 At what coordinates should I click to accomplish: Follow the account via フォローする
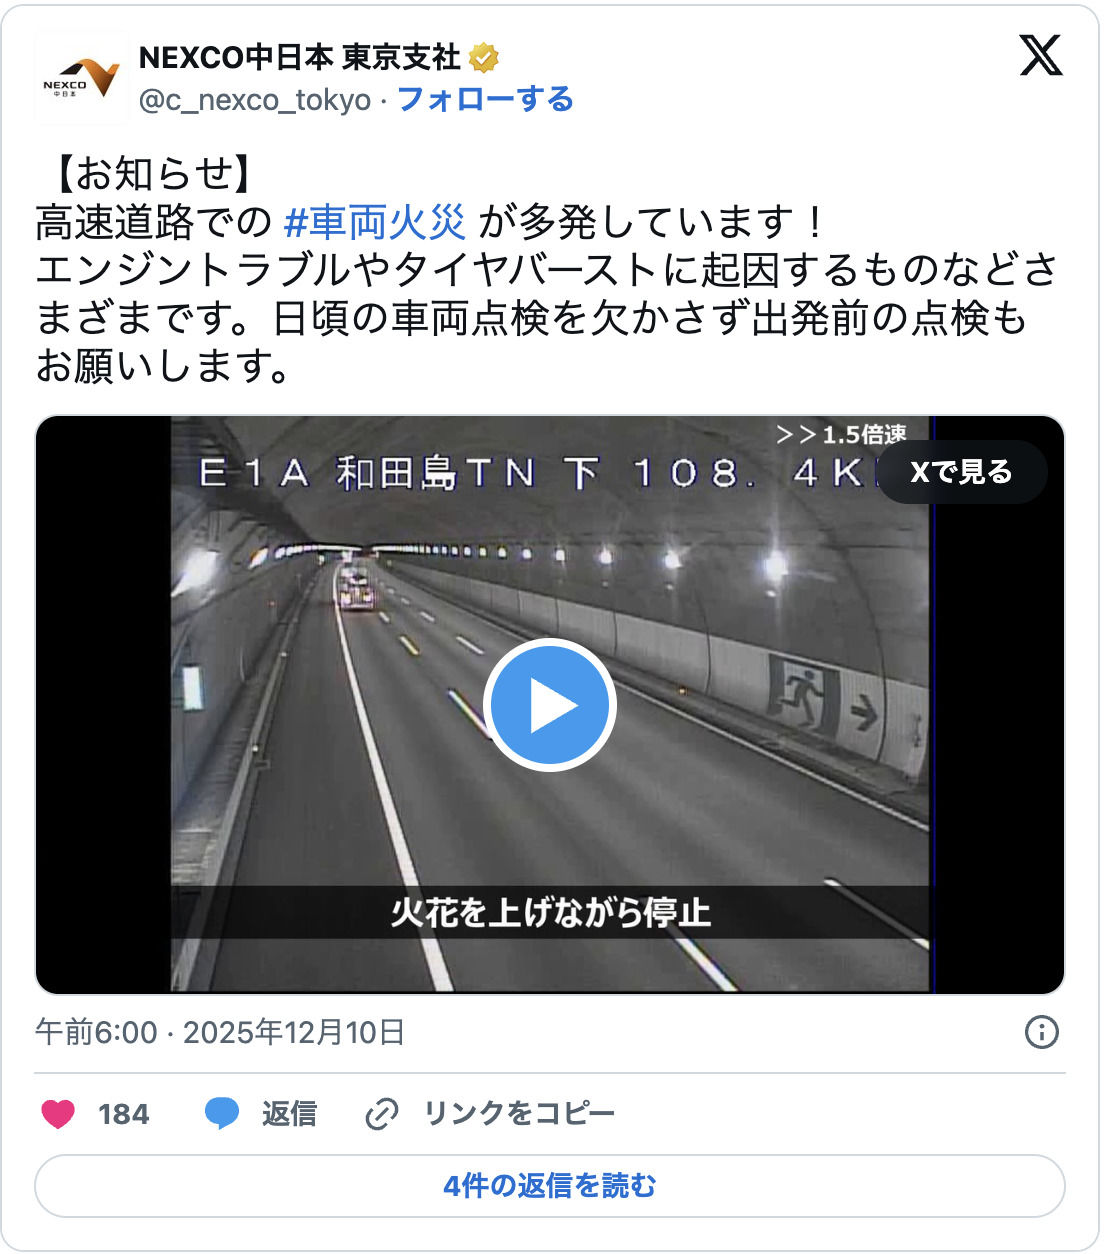(x=485, y=99)
